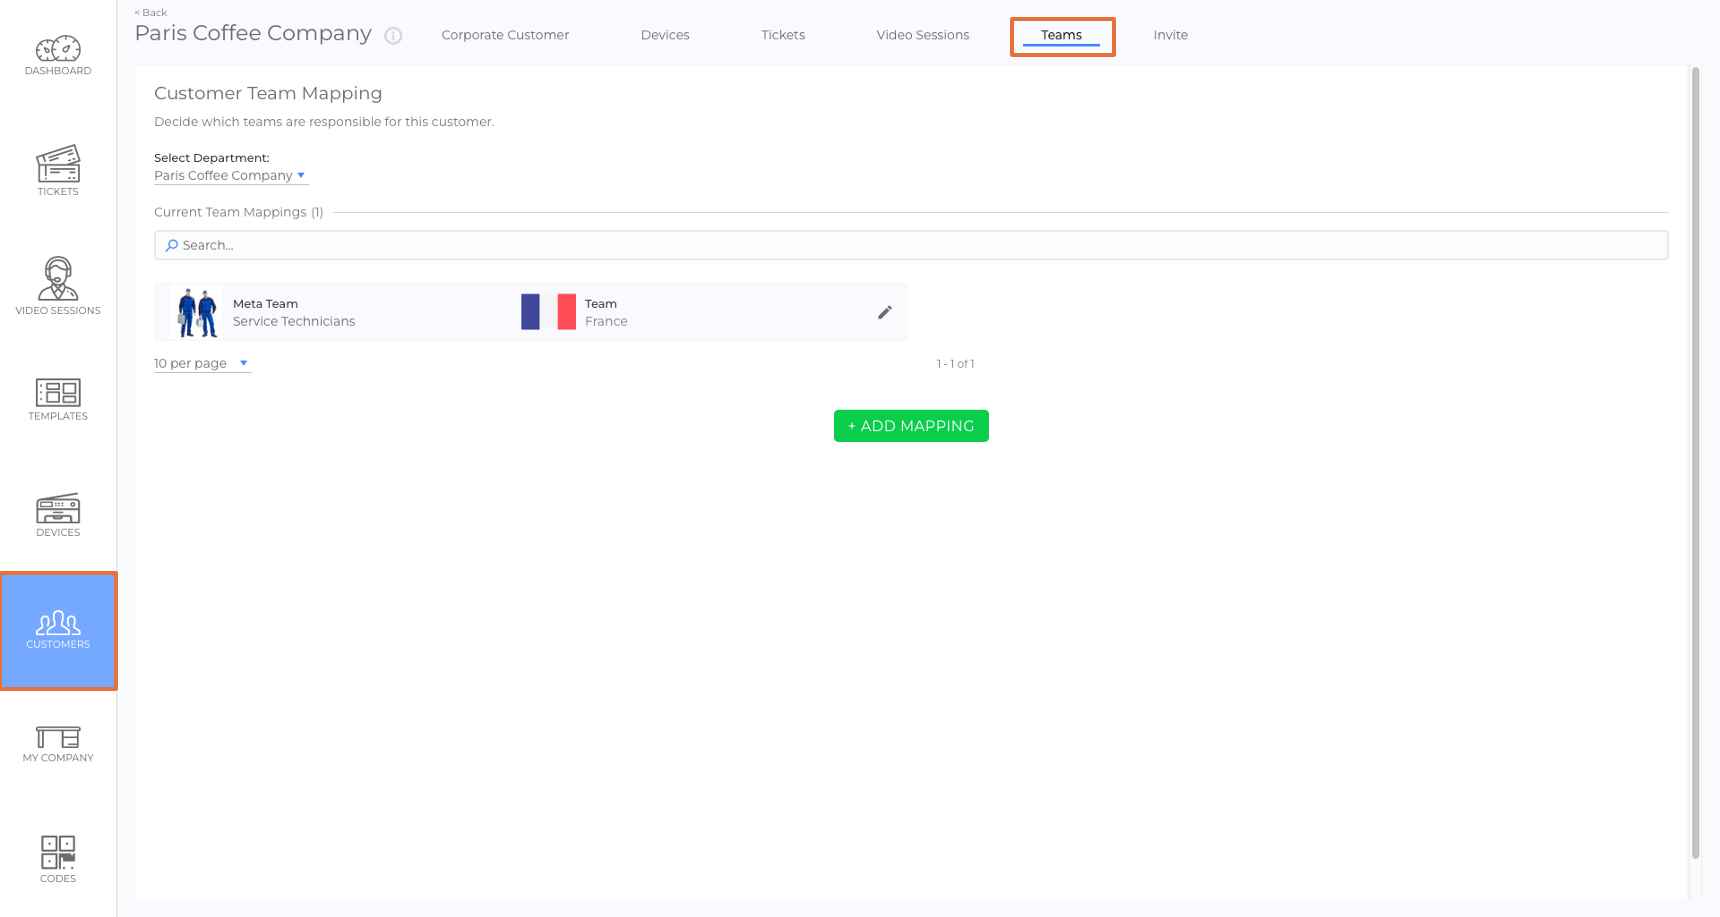Click the page vertical scrollbar
Viewport: 1720px width, 917px height.
[1695, 463]
